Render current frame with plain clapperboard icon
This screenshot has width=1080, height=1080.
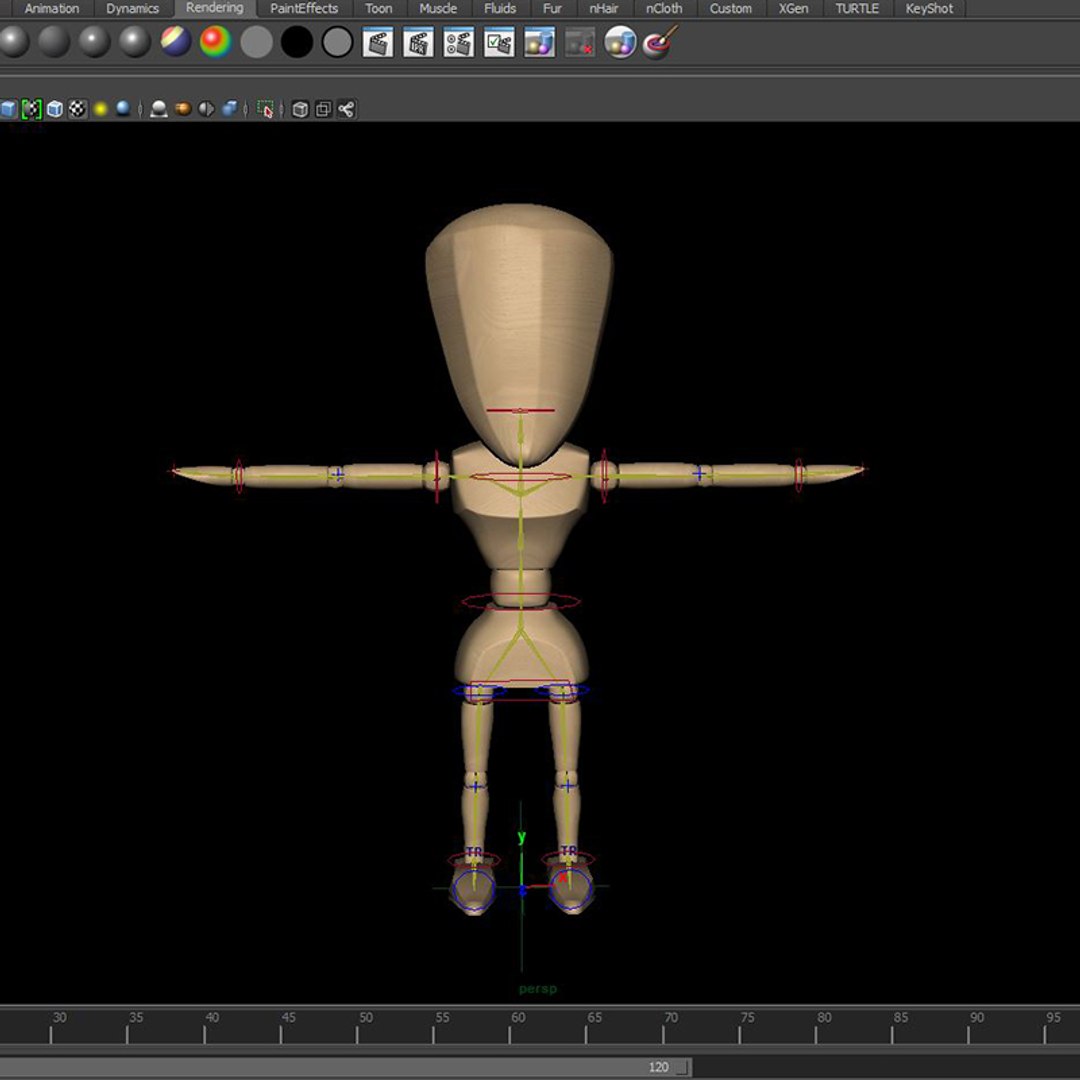tap(377, 42)
